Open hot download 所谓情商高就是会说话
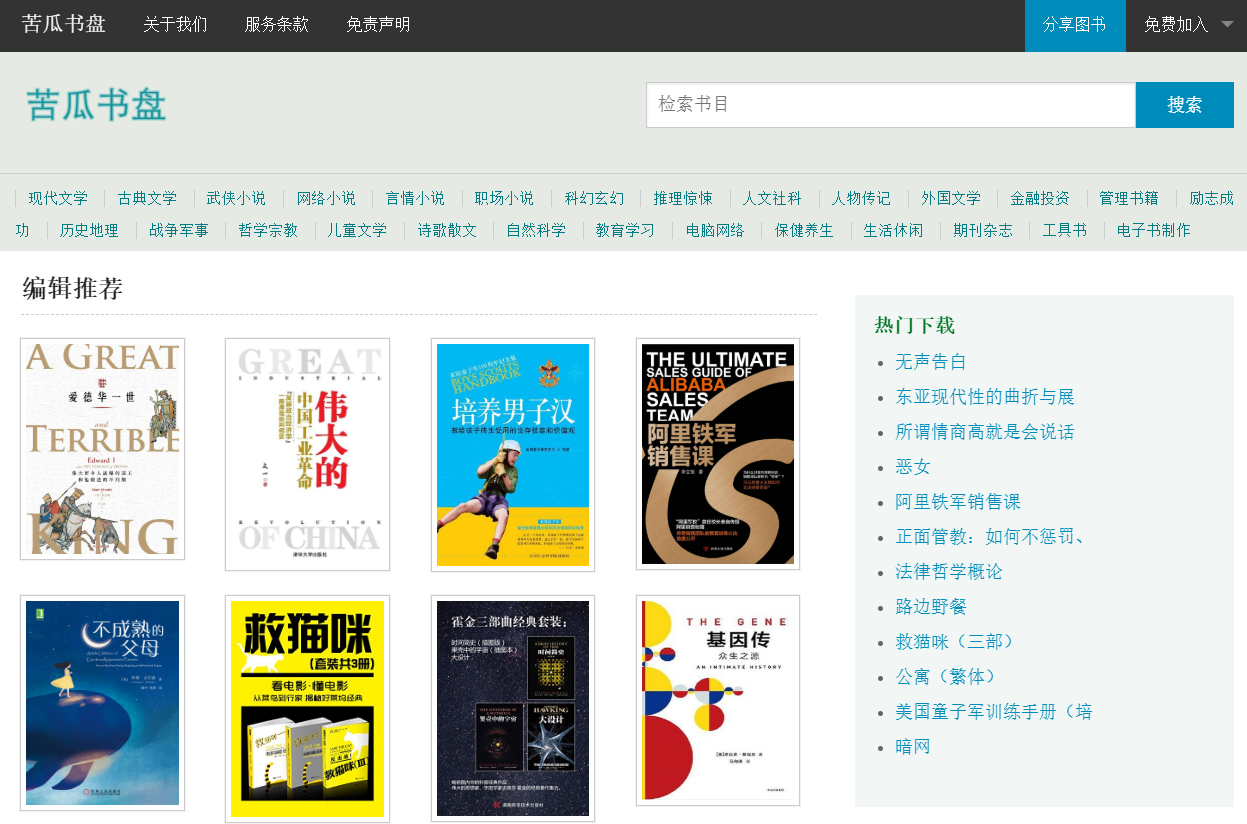Screen dimensions: 1247x824 (984, 432)
